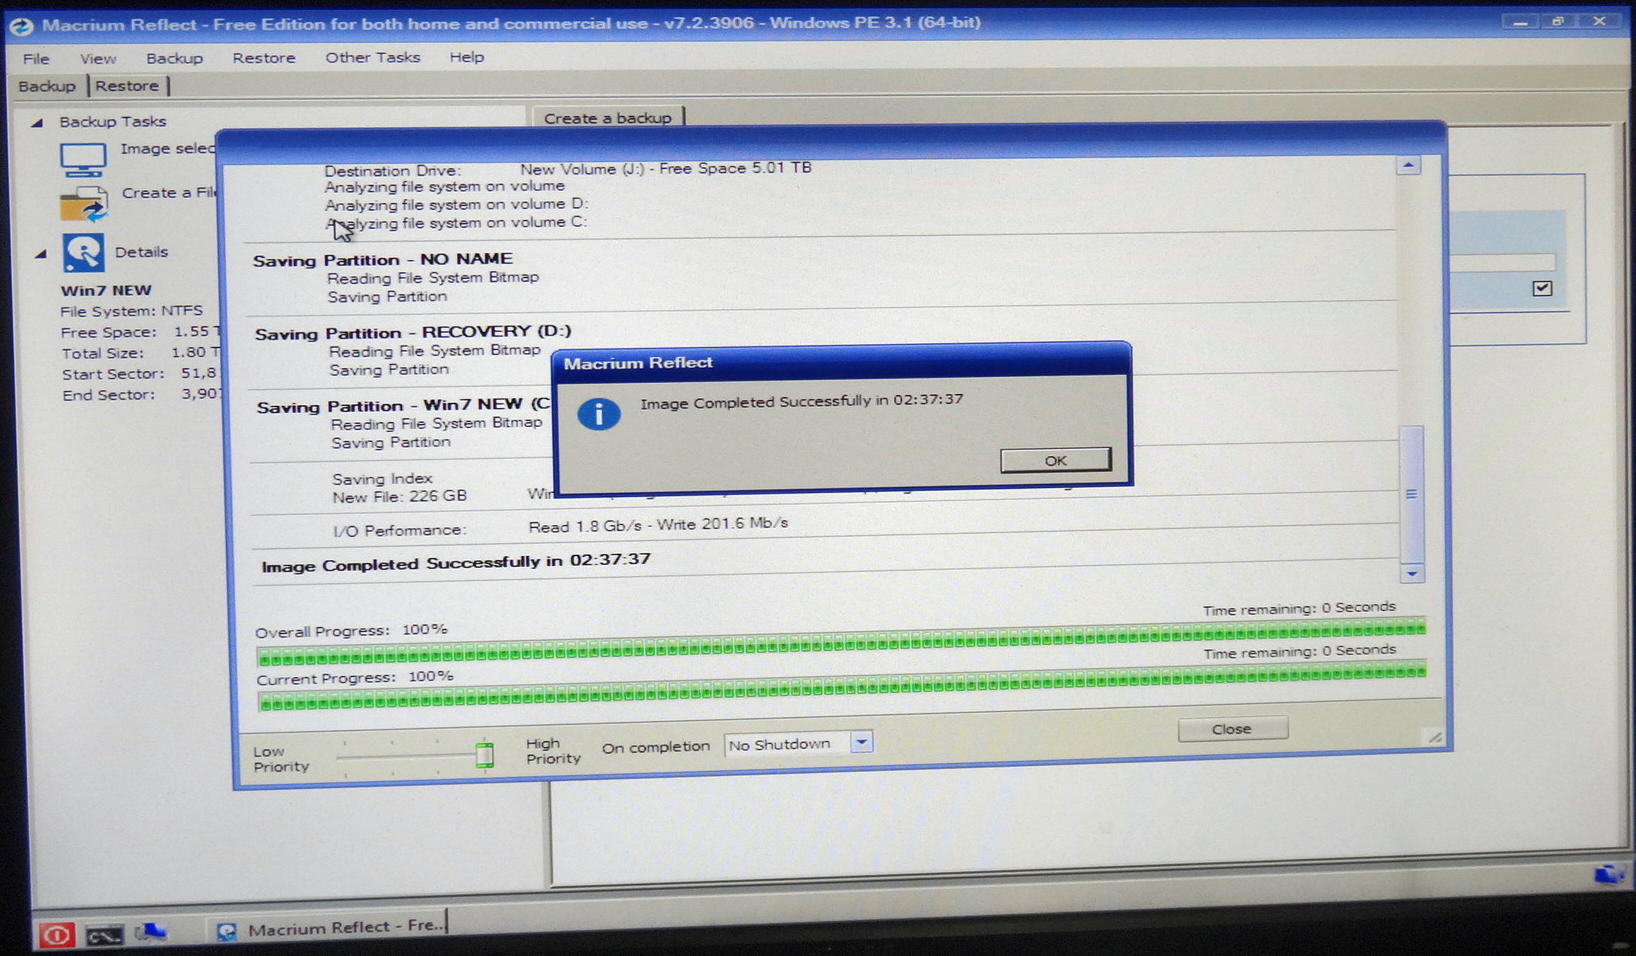1636x956 pixels.
Task: Click the priority slider handle
Action: point(485,754)
